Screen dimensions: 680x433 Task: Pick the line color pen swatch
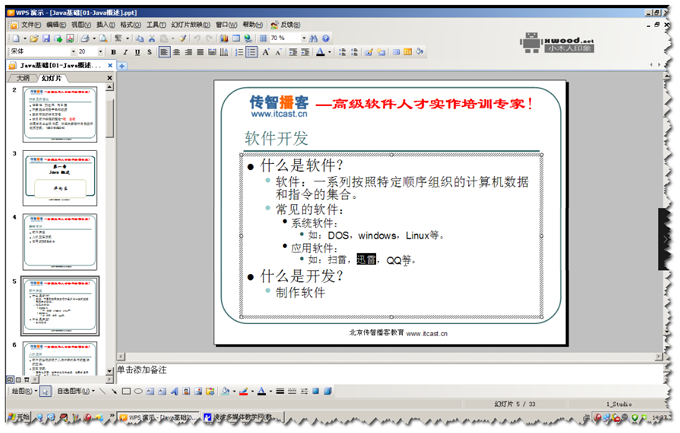tap(244, 391)
